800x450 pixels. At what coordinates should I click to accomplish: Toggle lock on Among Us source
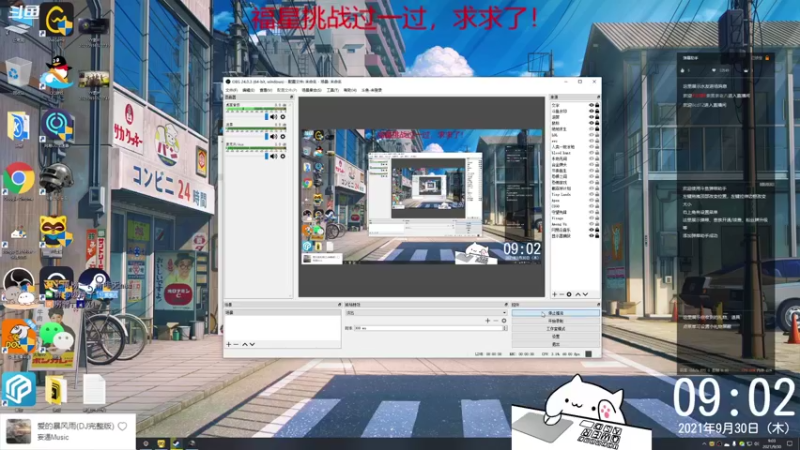[x=597, y=224]
